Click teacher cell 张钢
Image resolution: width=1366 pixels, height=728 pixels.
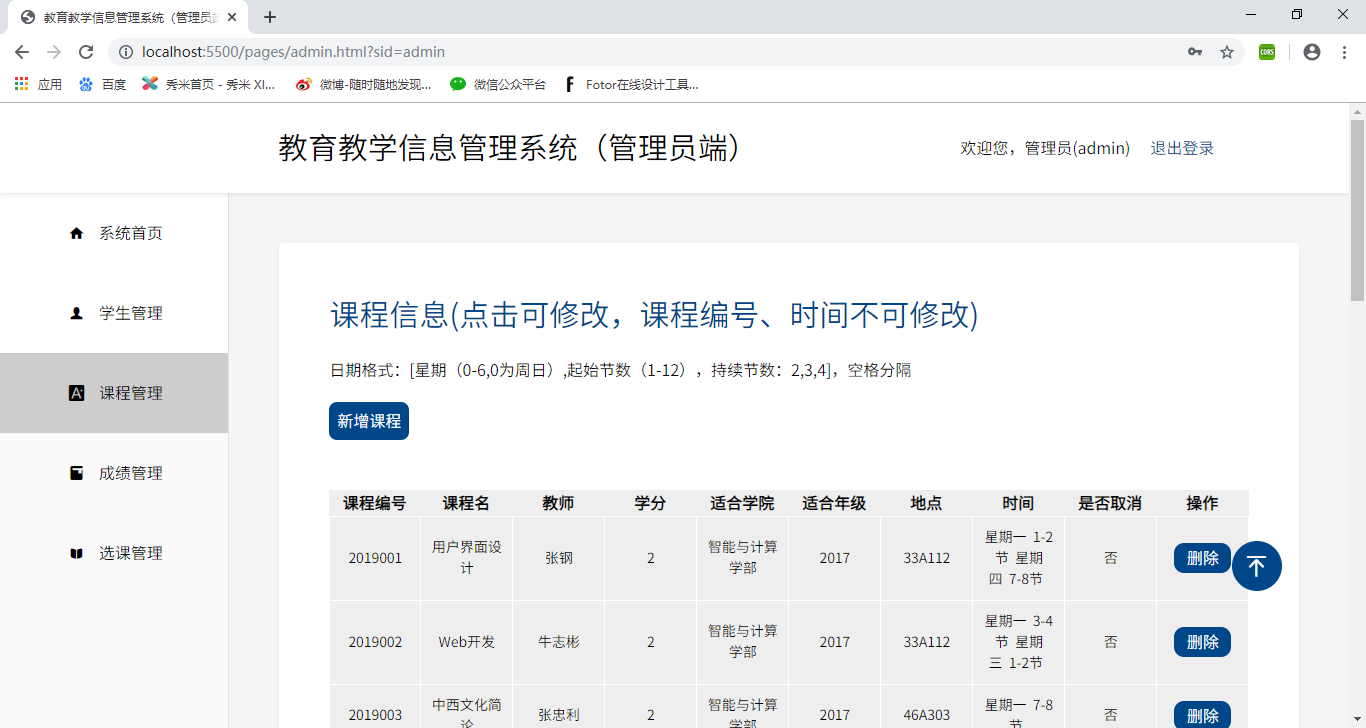(559, 558)
